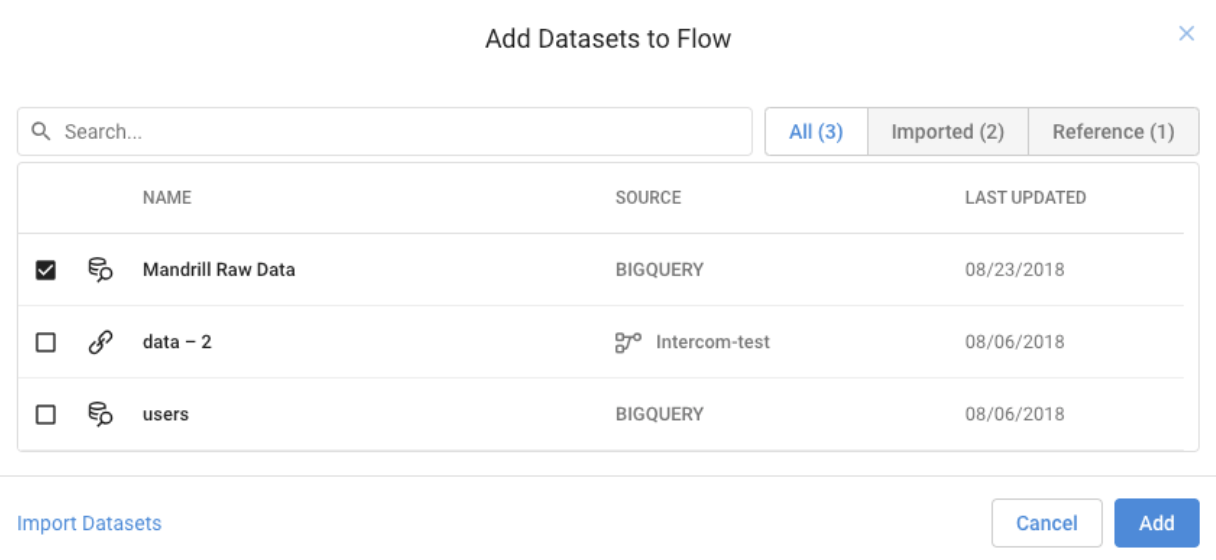
Task: Click the link icon beside data – 2
Action: tap(100, 342)
